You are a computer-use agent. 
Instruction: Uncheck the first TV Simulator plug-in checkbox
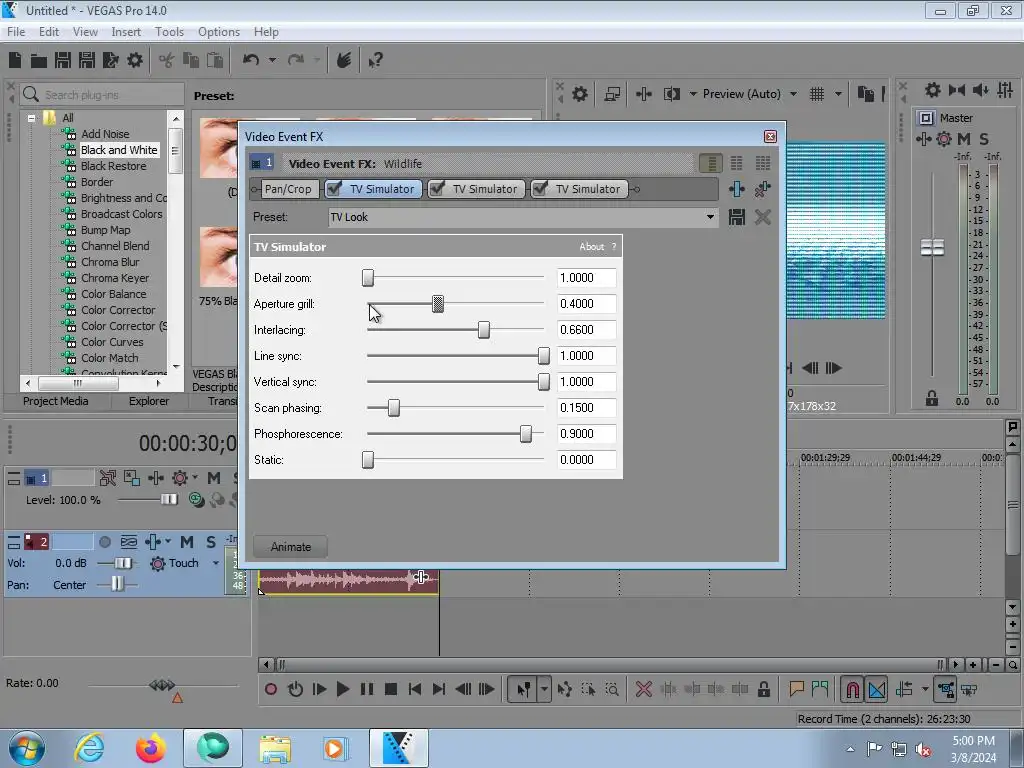[334, 189]
